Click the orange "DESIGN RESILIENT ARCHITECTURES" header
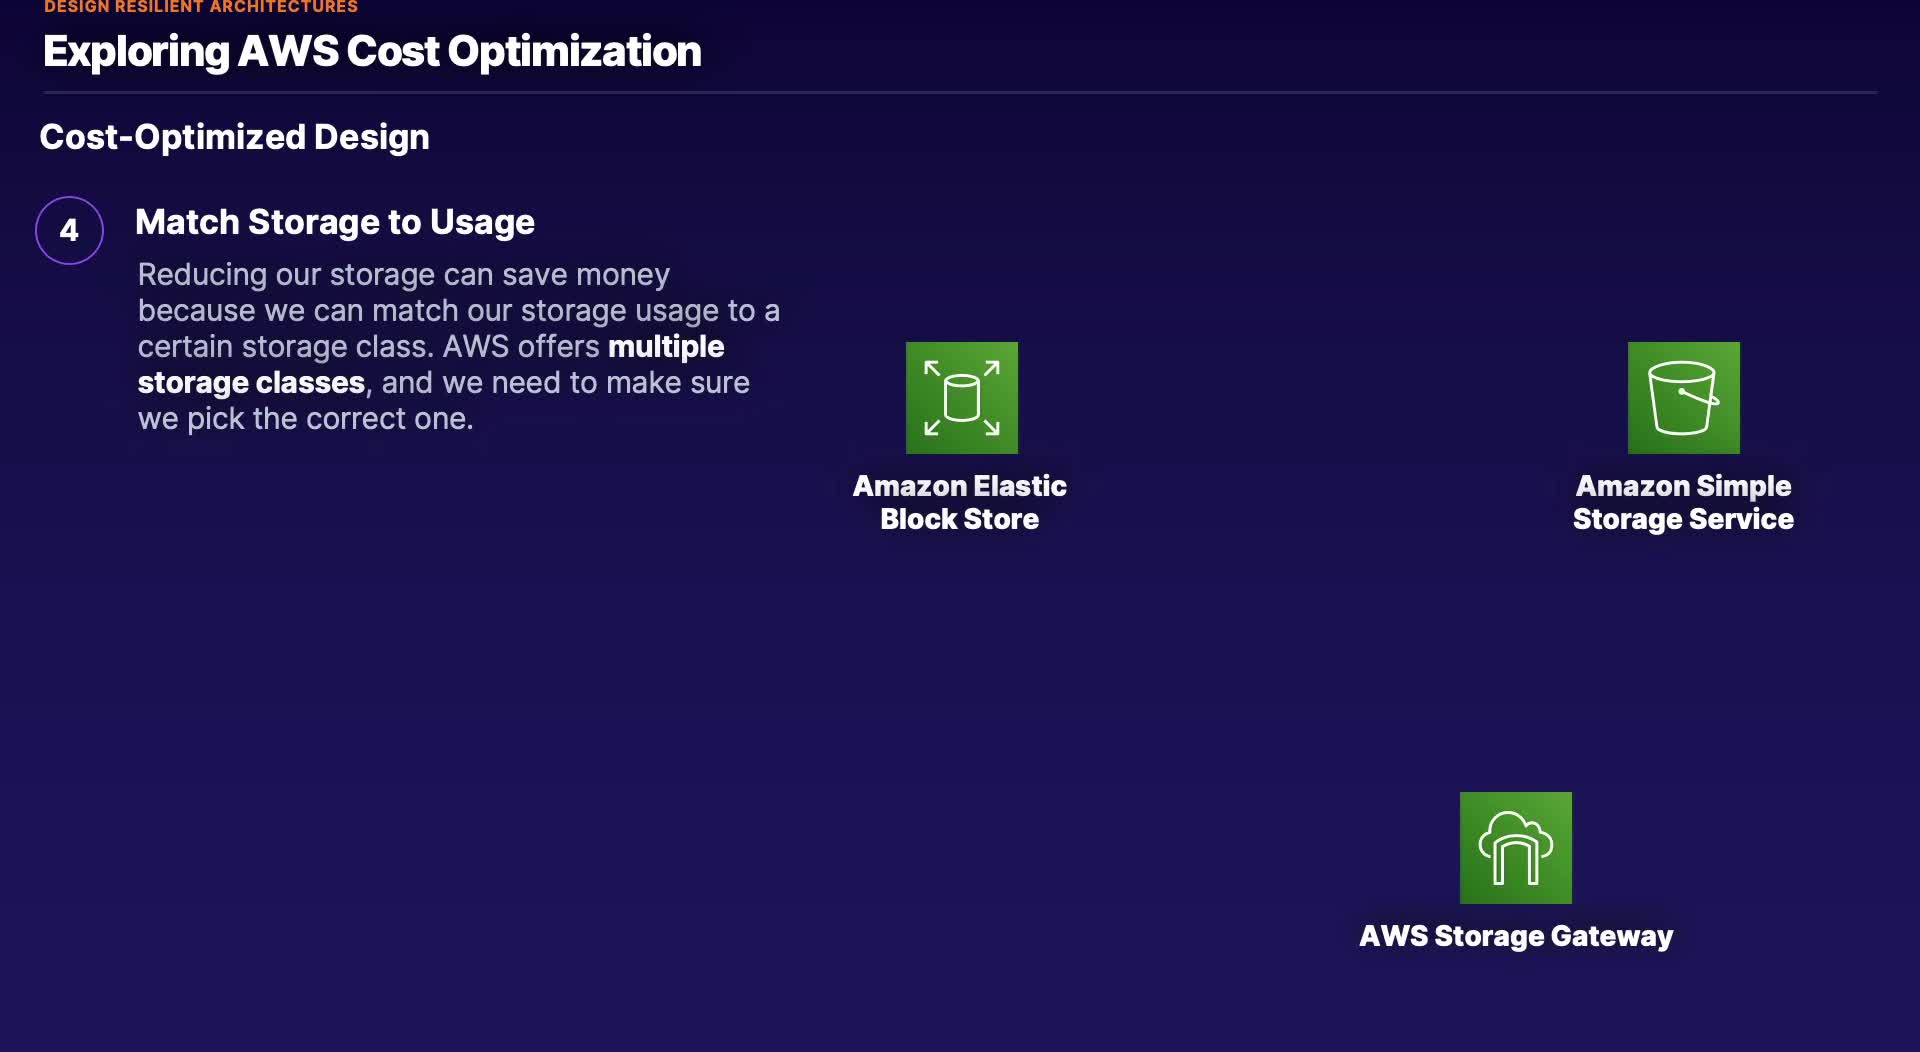The height and width of the screenshot is (1052, 1920). coord(200,7)
